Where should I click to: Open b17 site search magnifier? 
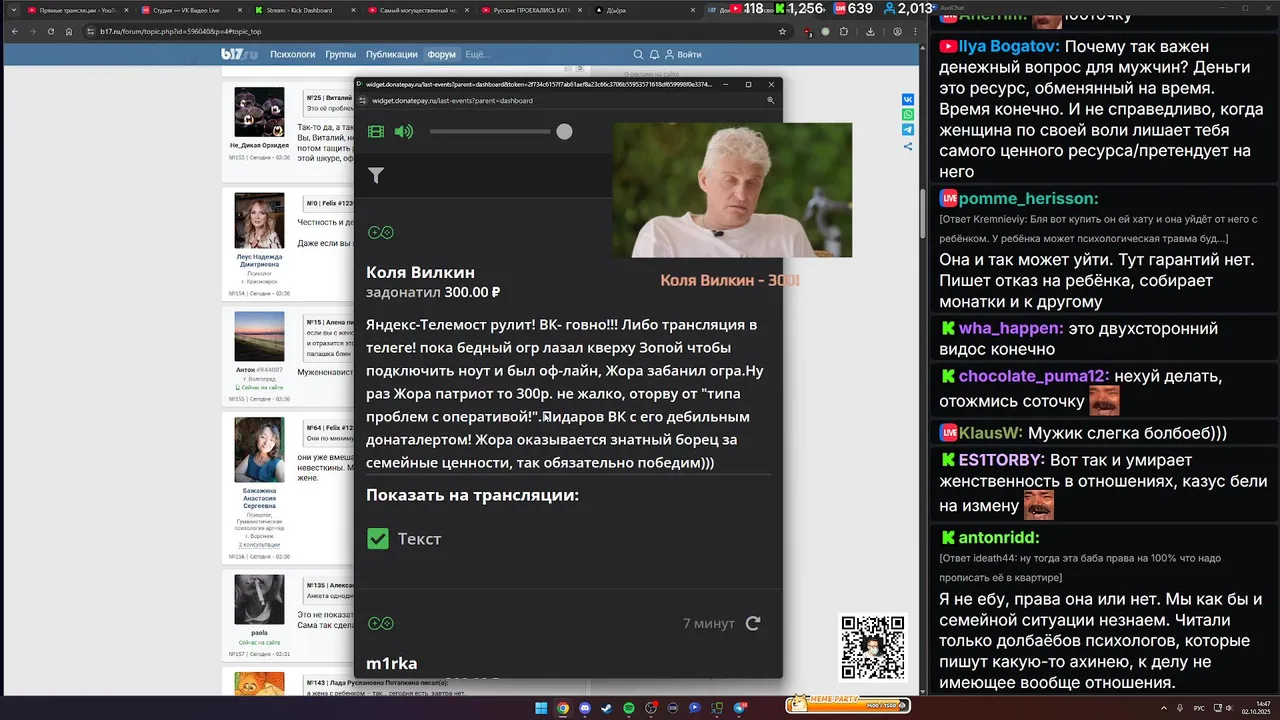click(638, 54)
